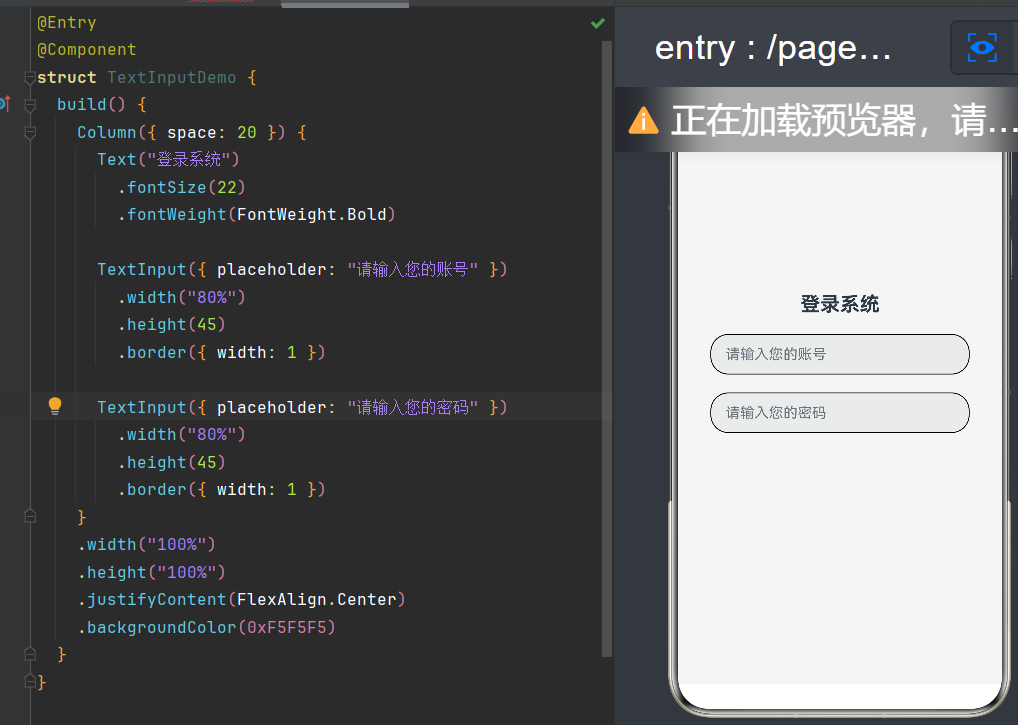1018x725 pixels.
Task: Click the @Entry decorator
Action: click(67, 23)
